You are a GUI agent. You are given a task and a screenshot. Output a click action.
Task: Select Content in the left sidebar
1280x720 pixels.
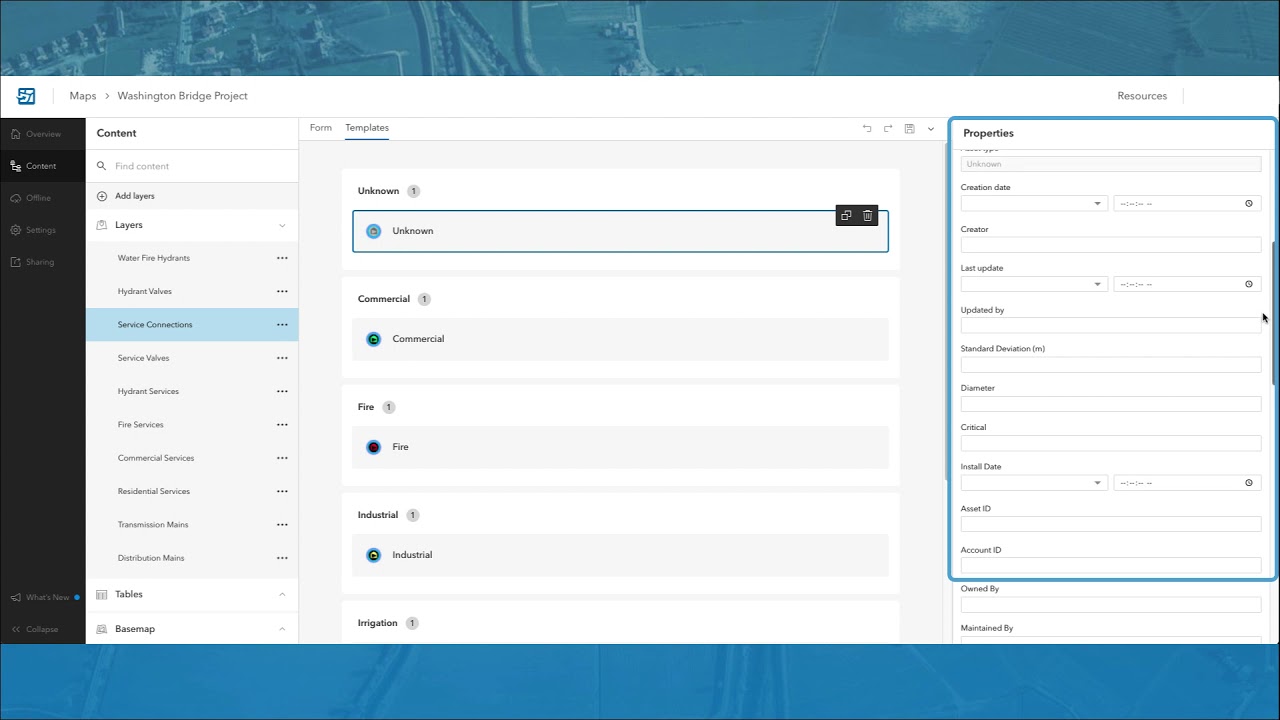[x=43, y=166]
